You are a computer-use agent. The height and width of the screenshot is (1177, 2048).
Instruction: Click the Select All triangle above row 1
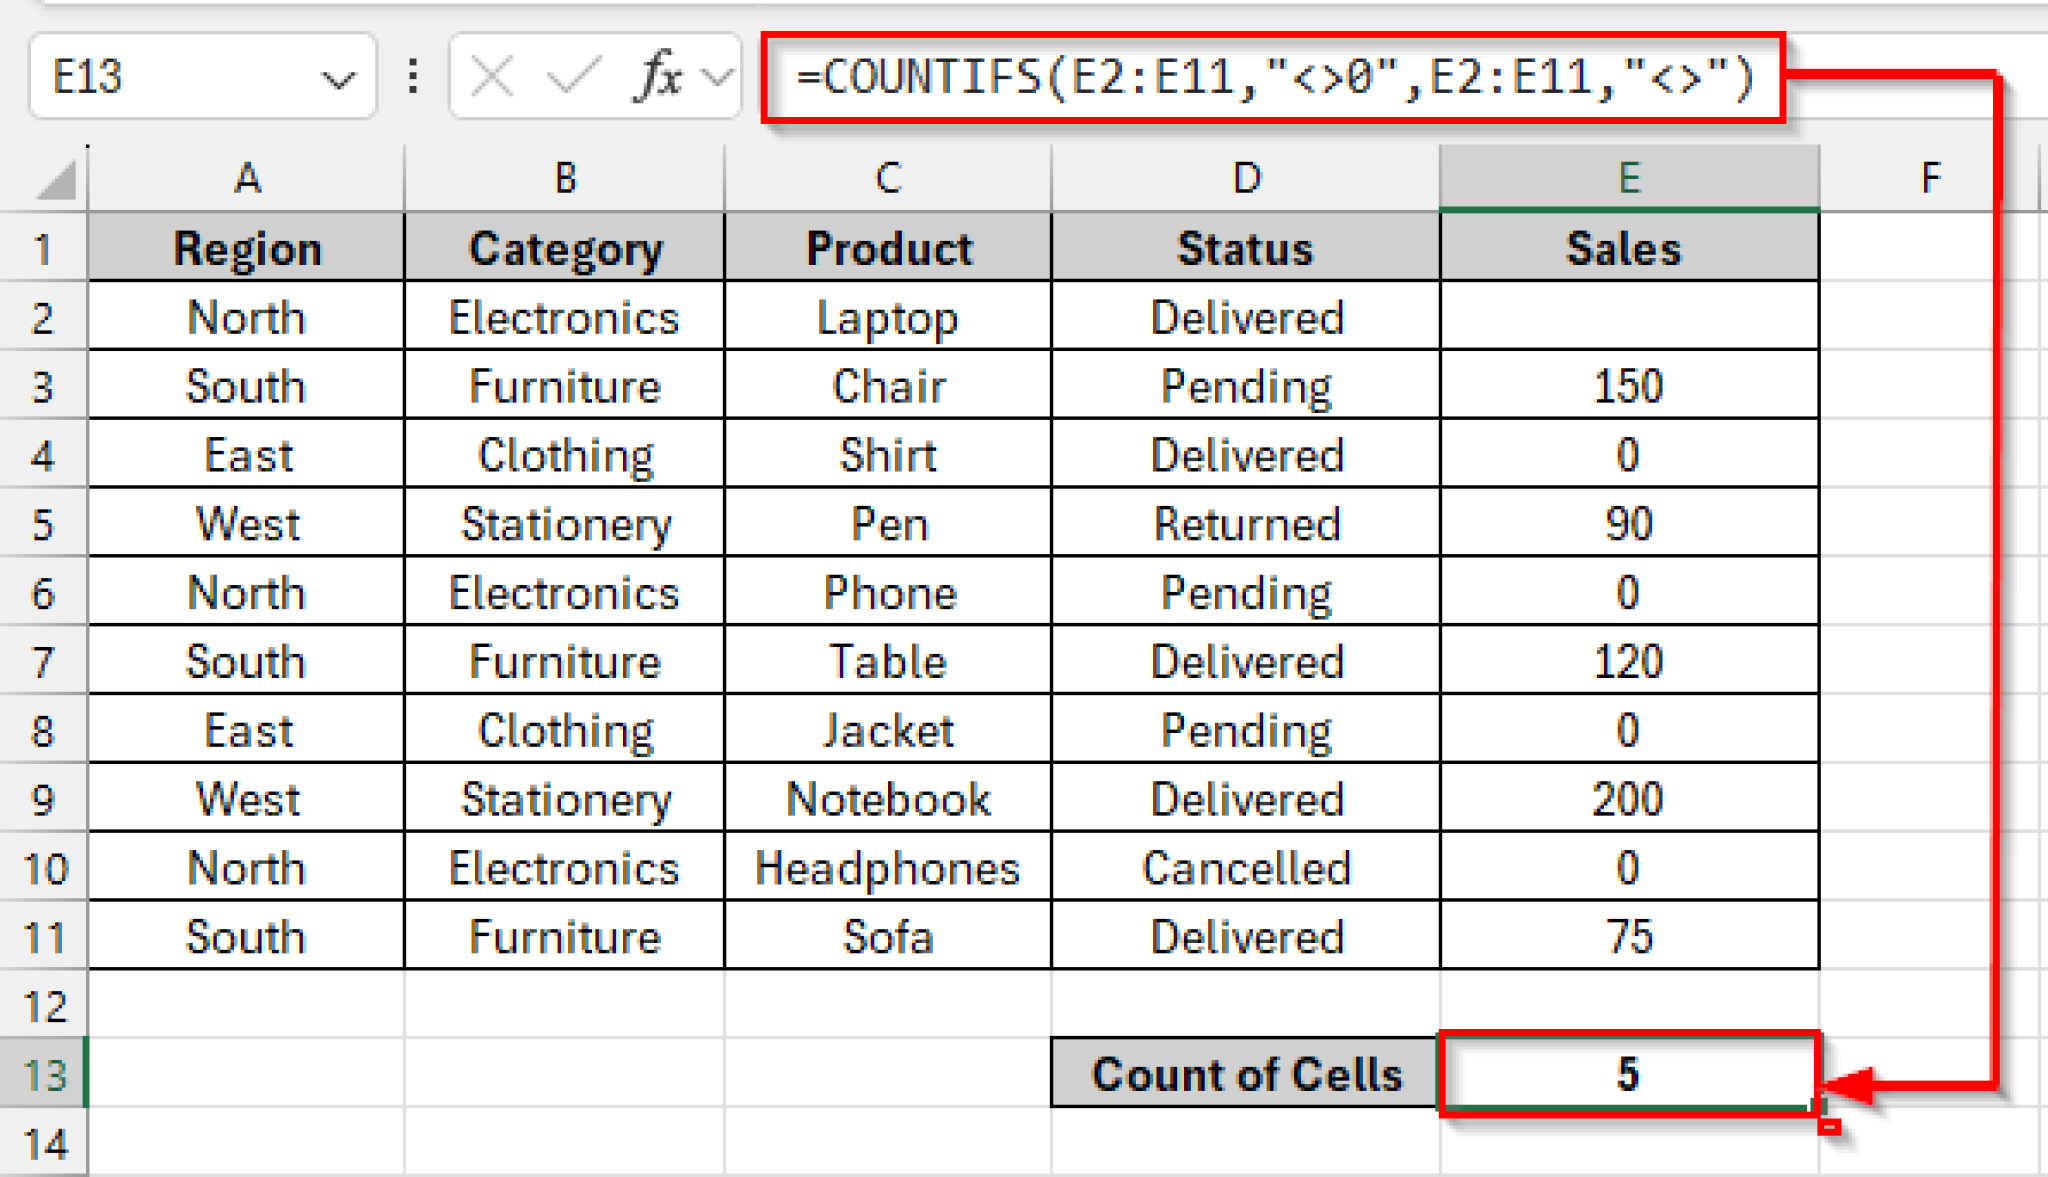[x=55, y=177]
